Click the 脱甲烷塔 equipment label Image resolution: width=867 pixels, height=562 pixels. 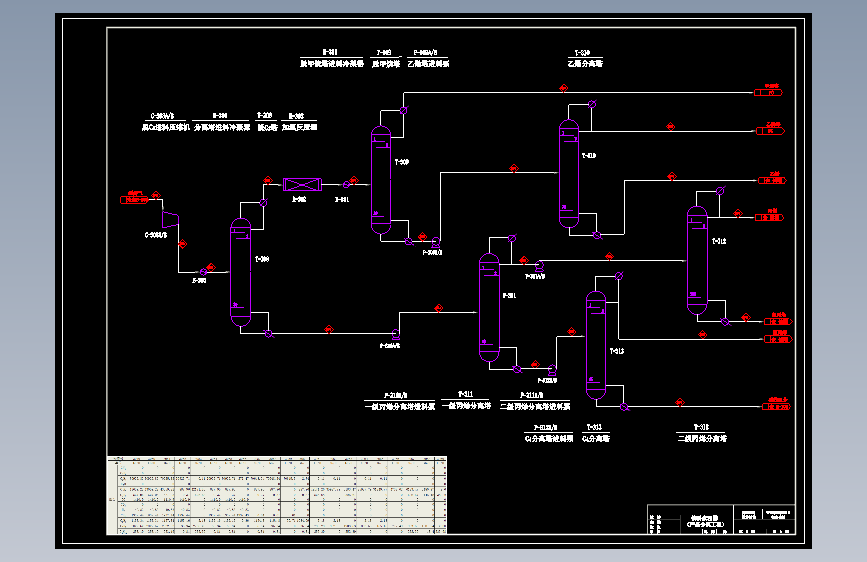click(x=385, y=64)
